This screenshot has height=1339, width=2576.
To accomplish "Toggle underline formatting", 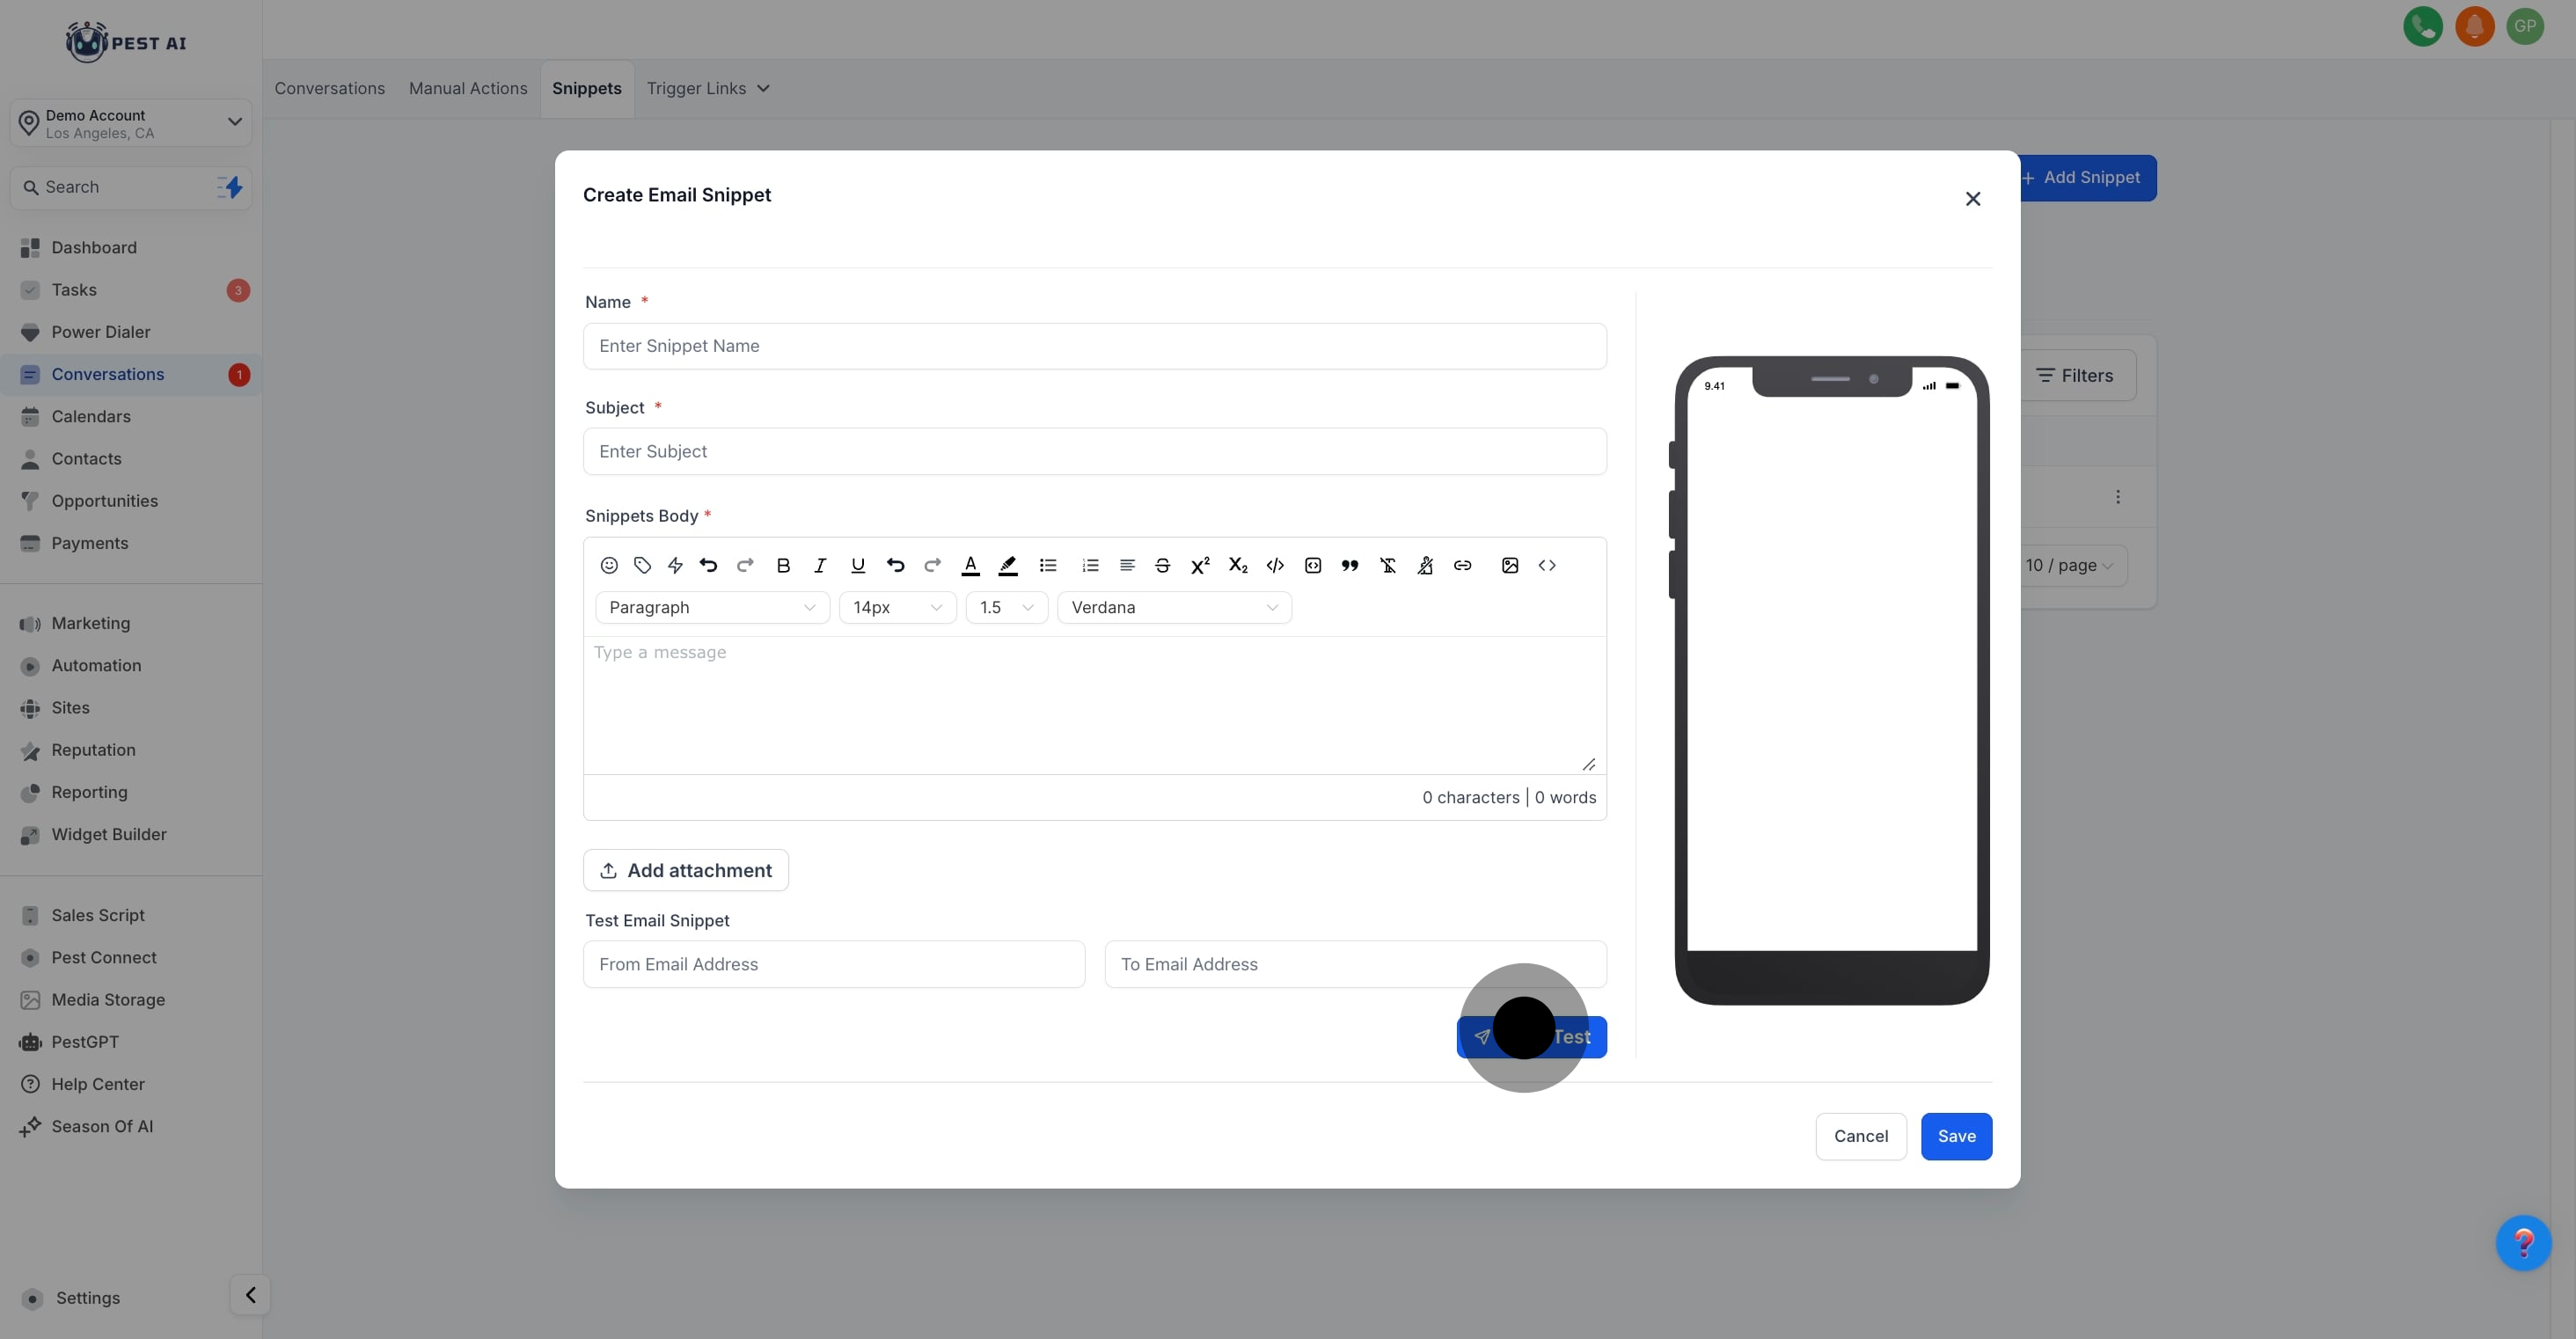I will [x=857, y=565].
